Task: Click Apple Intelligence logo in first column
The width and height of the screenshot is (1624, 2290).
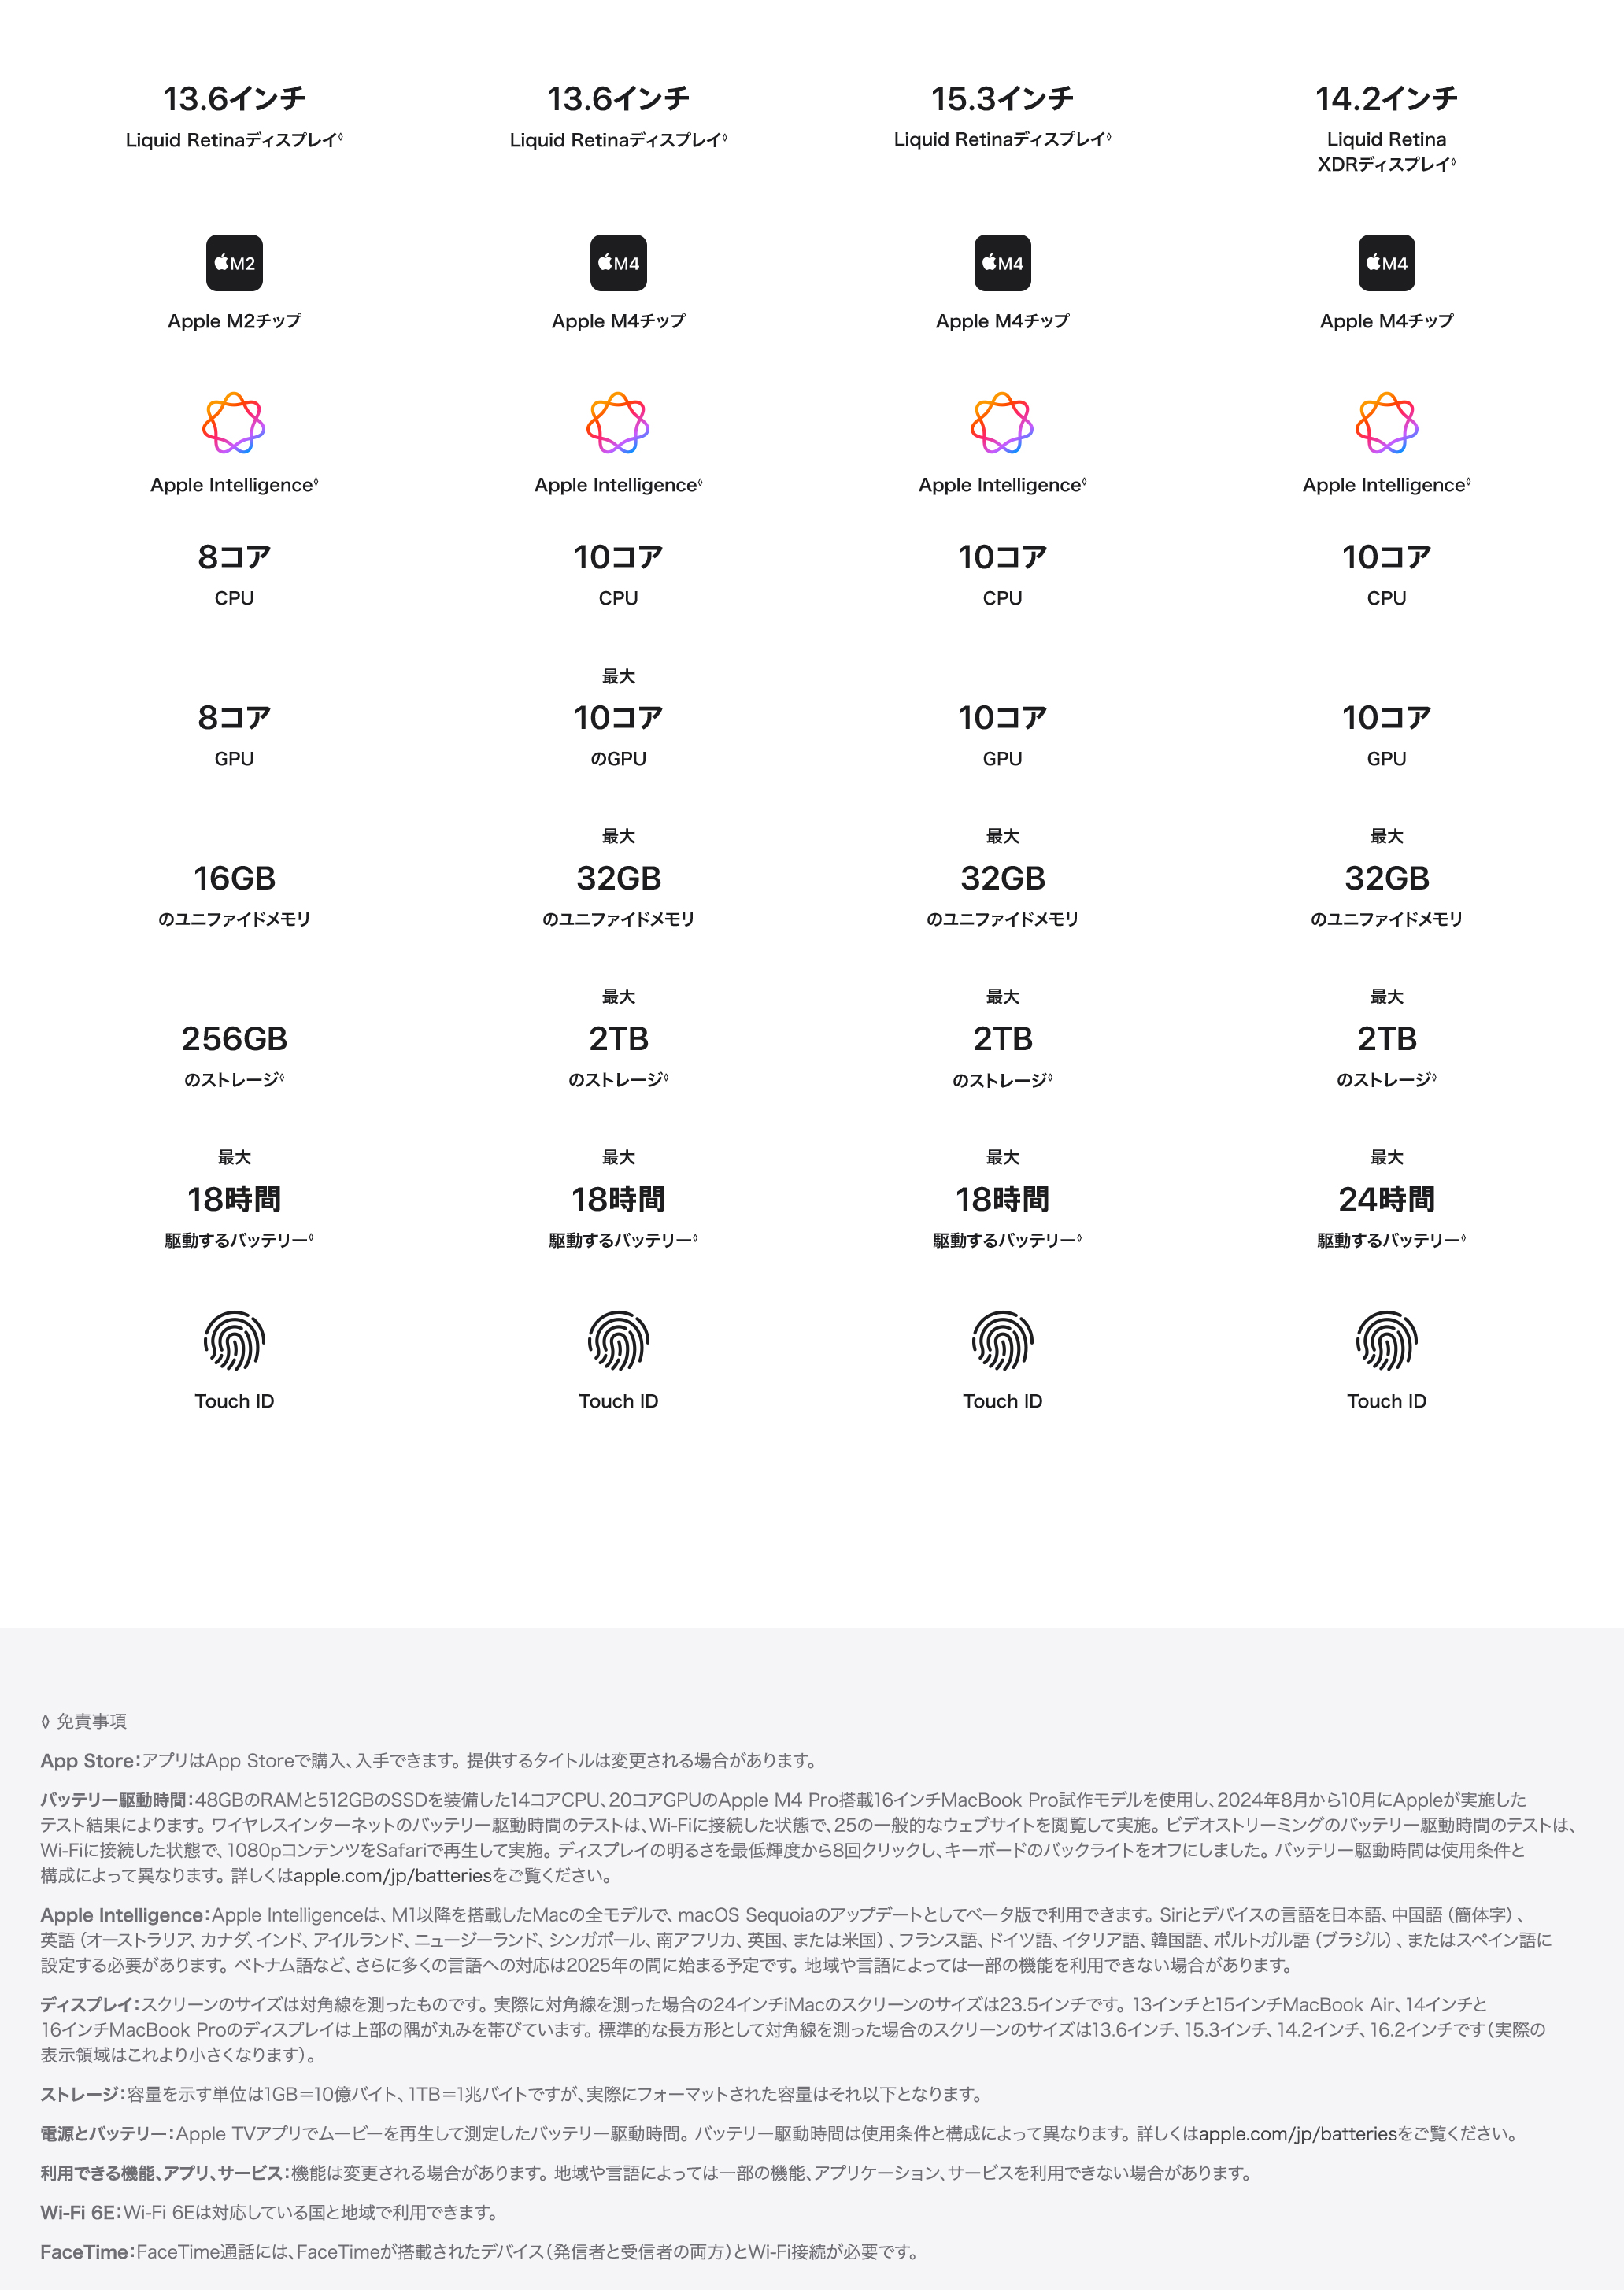Action: click(x=234, y=423)
